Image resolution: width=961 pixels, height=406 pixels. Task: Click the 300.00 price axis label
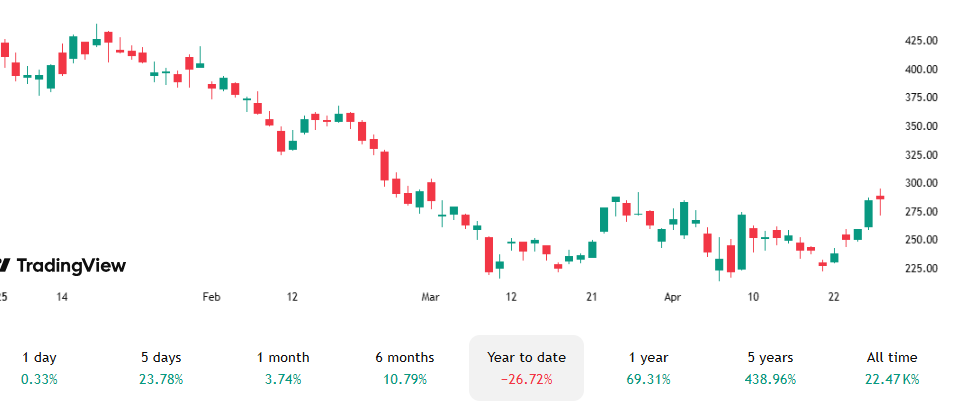(920, 184)
